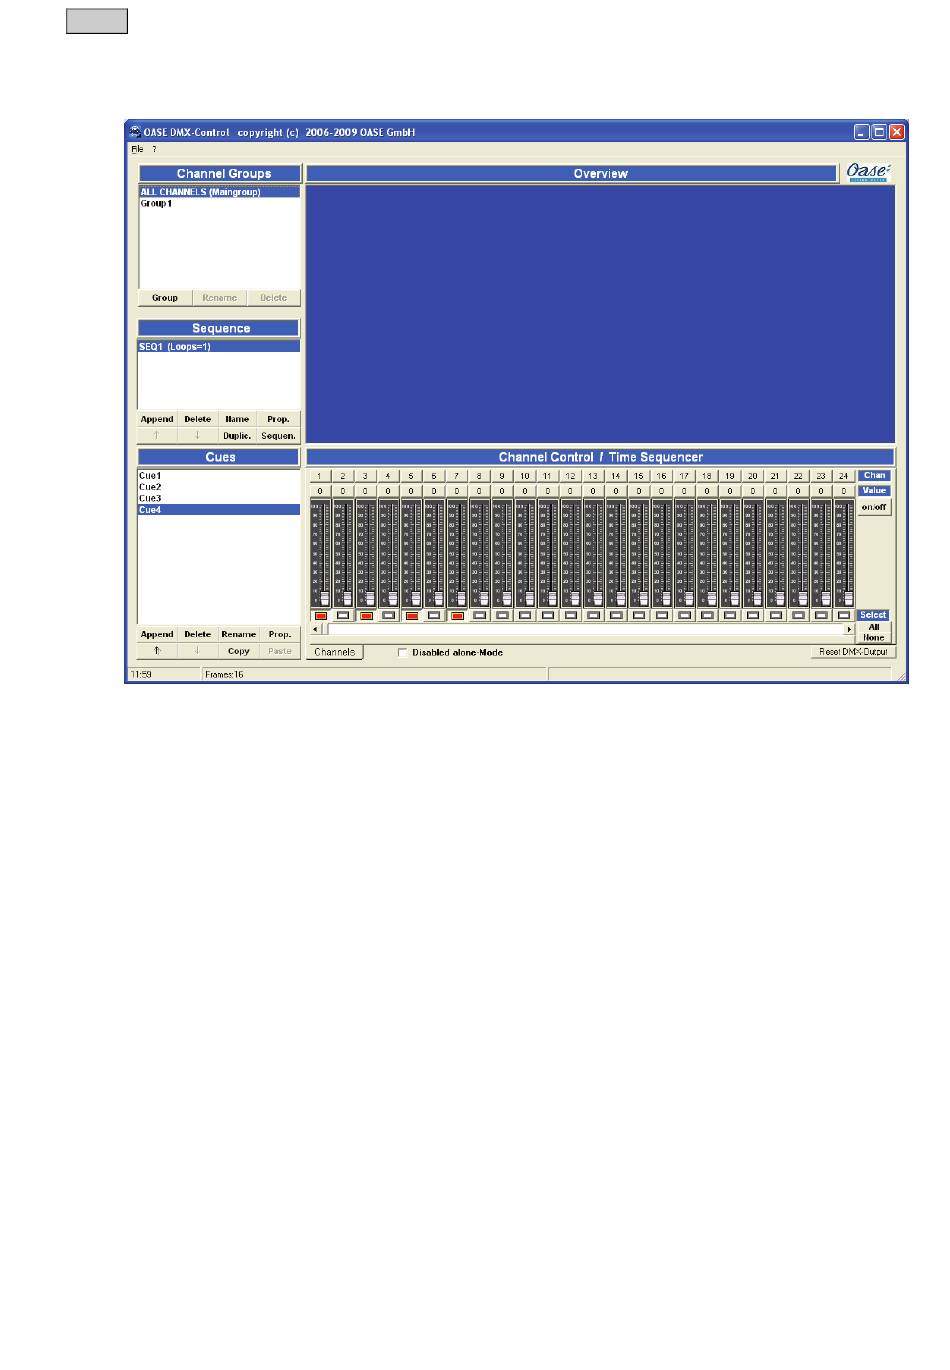The height and width of the screenshot is (1370, 950).
Task: Click the Group button under Channel Groups
Action: point(165,298)
